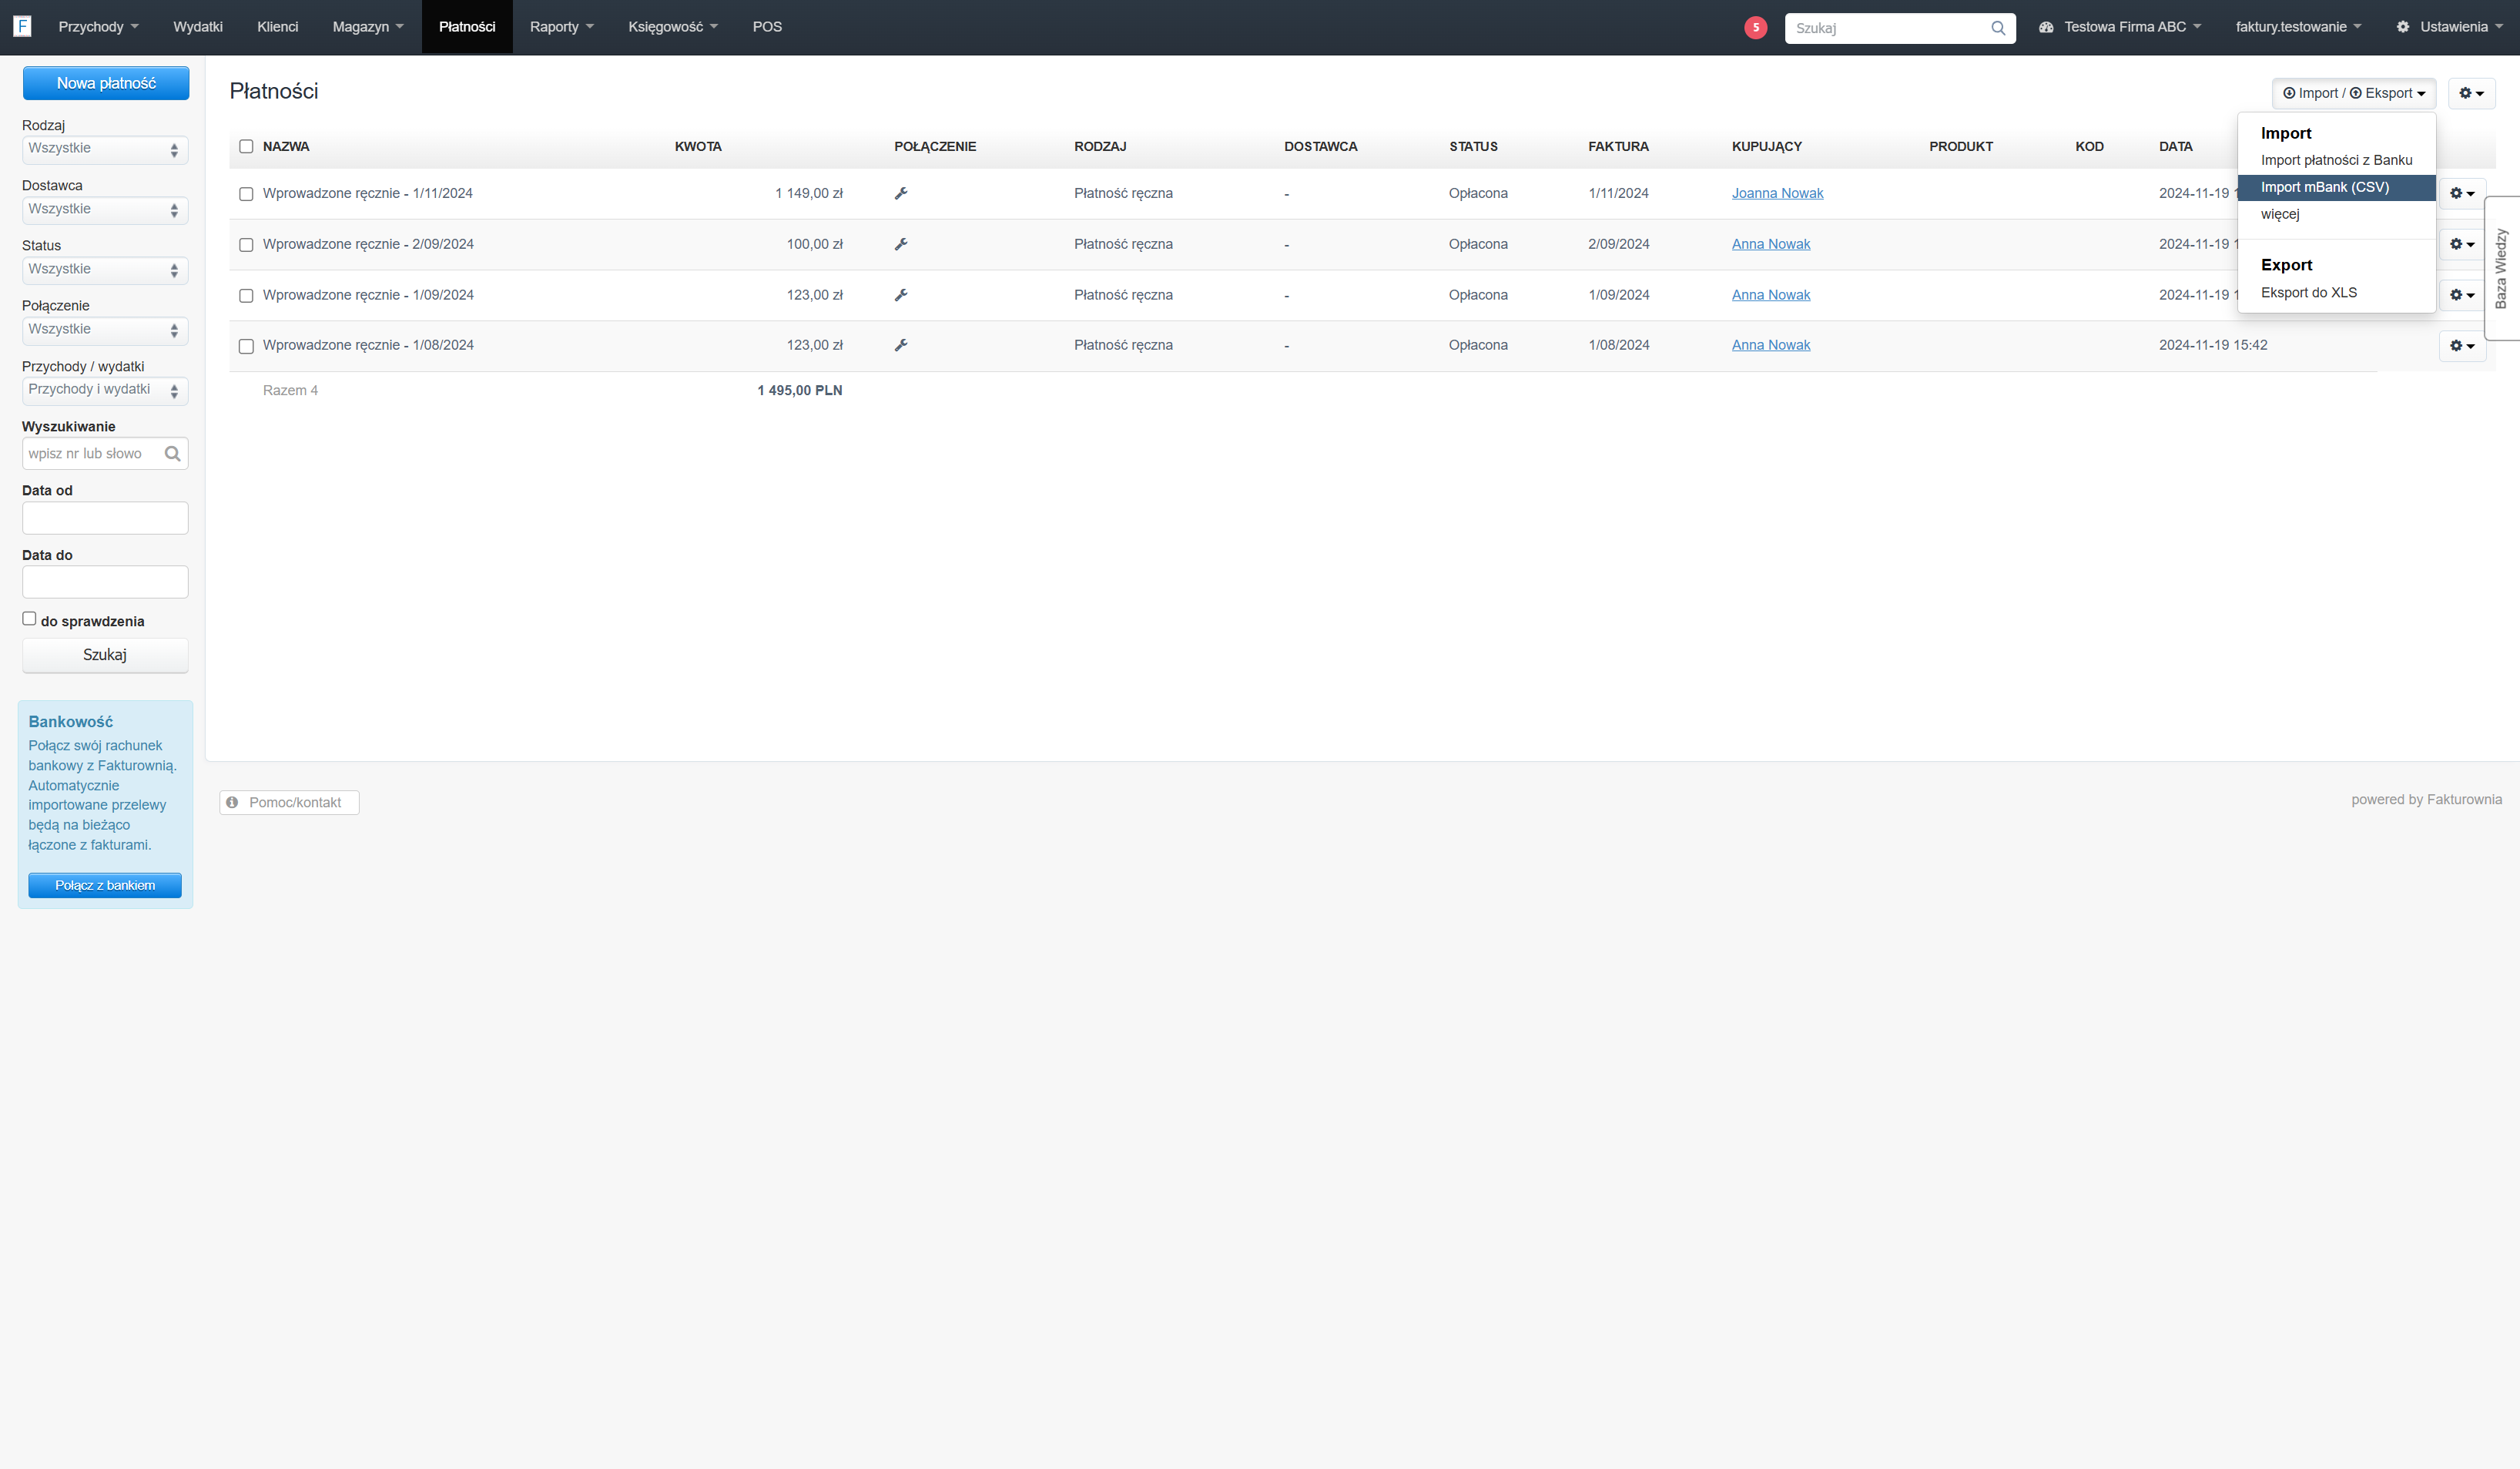Viewport: 2520px width, 1469px height.
Task: Click the gear icon next to Ustawienia
Action: click(2402, 27)
